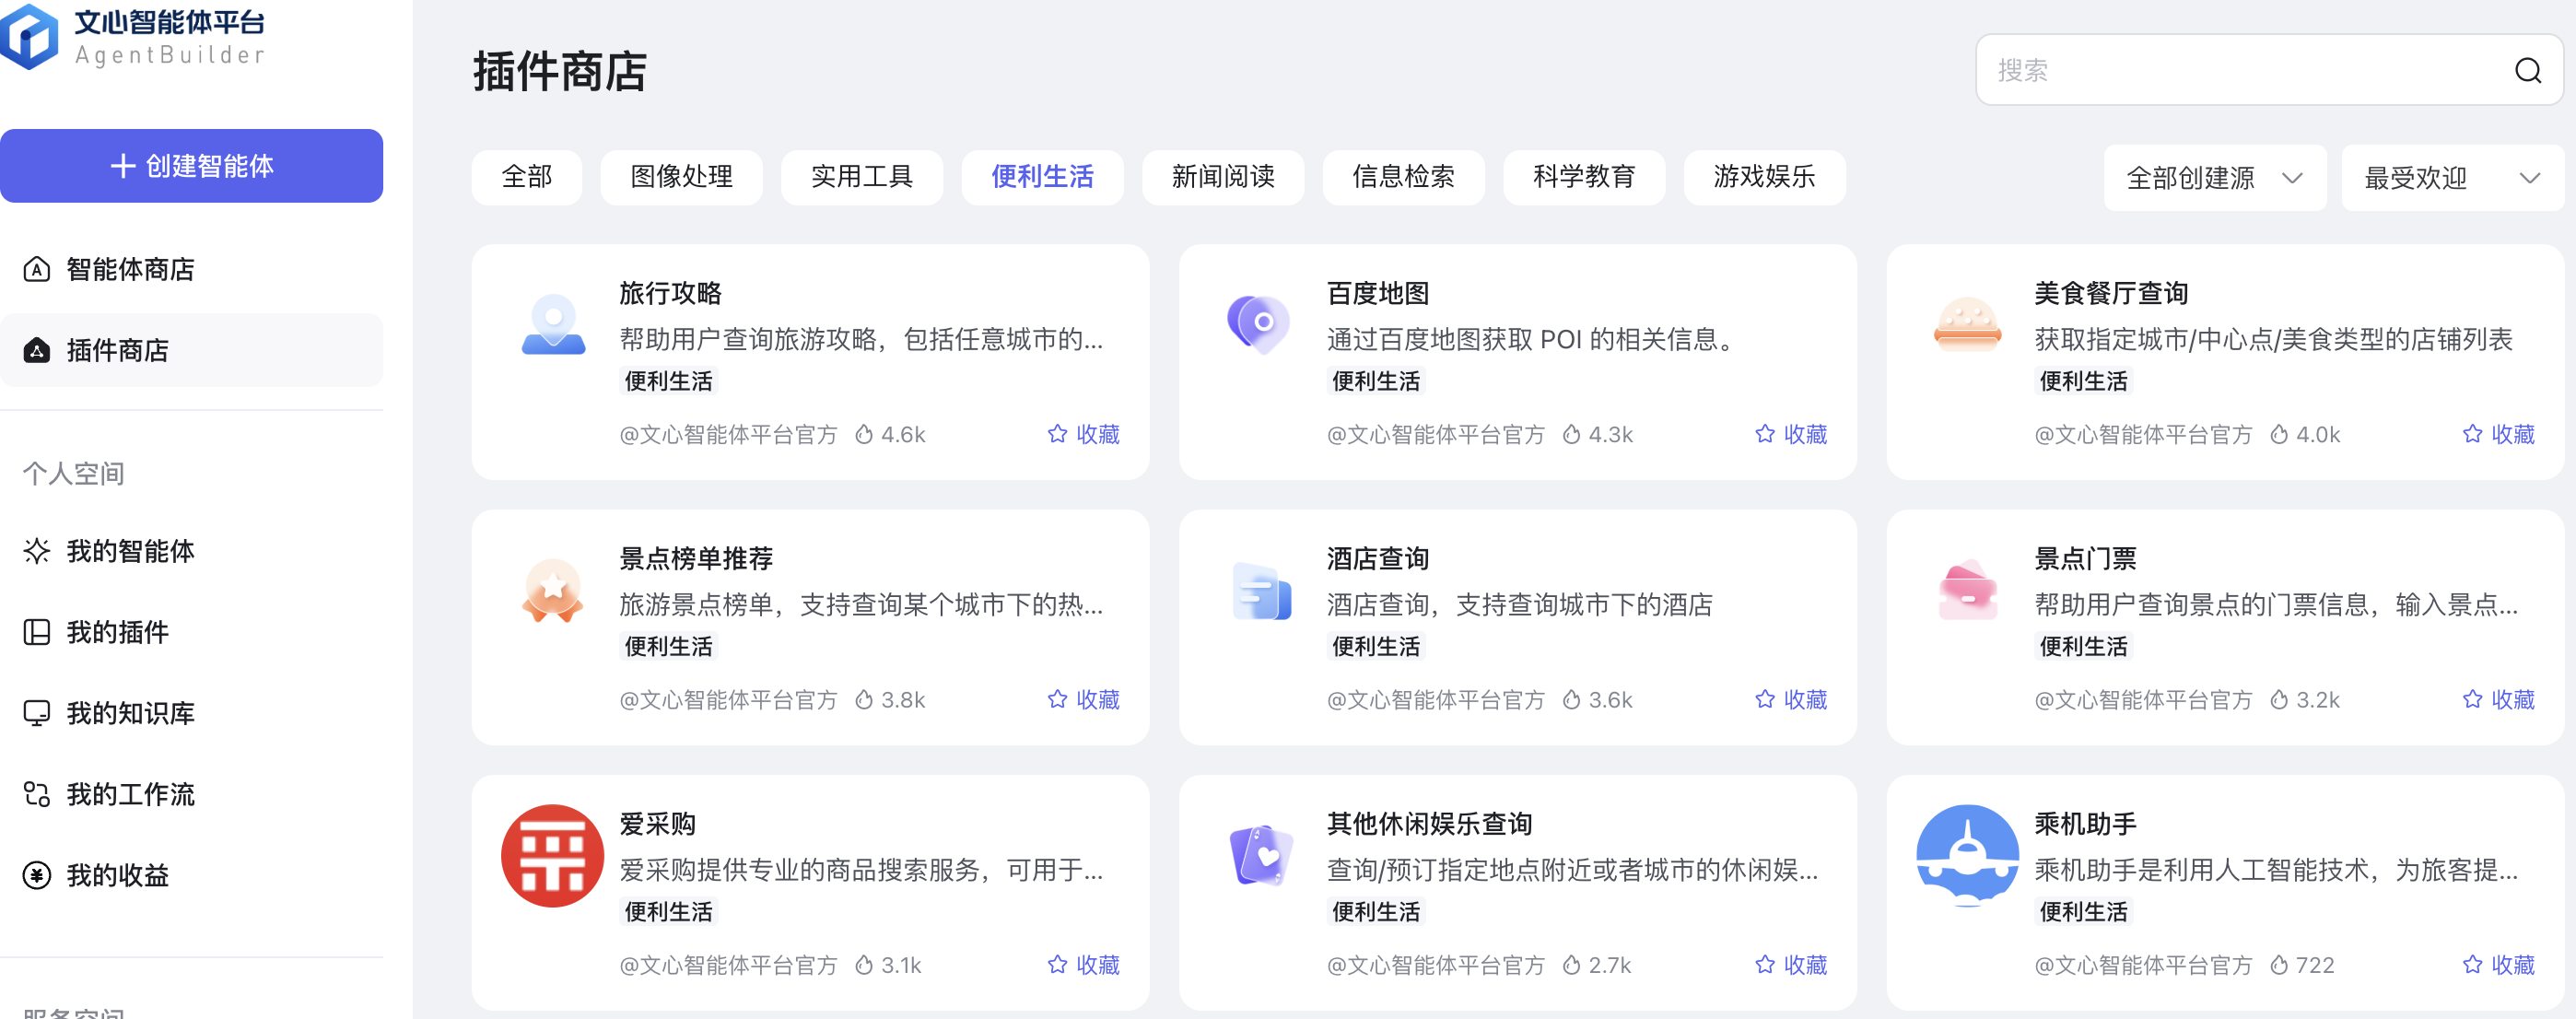Favorite the 旅行攻略 plugin with 收藏
The image size is (2576, 1019).
click(x=1083, y=434)
